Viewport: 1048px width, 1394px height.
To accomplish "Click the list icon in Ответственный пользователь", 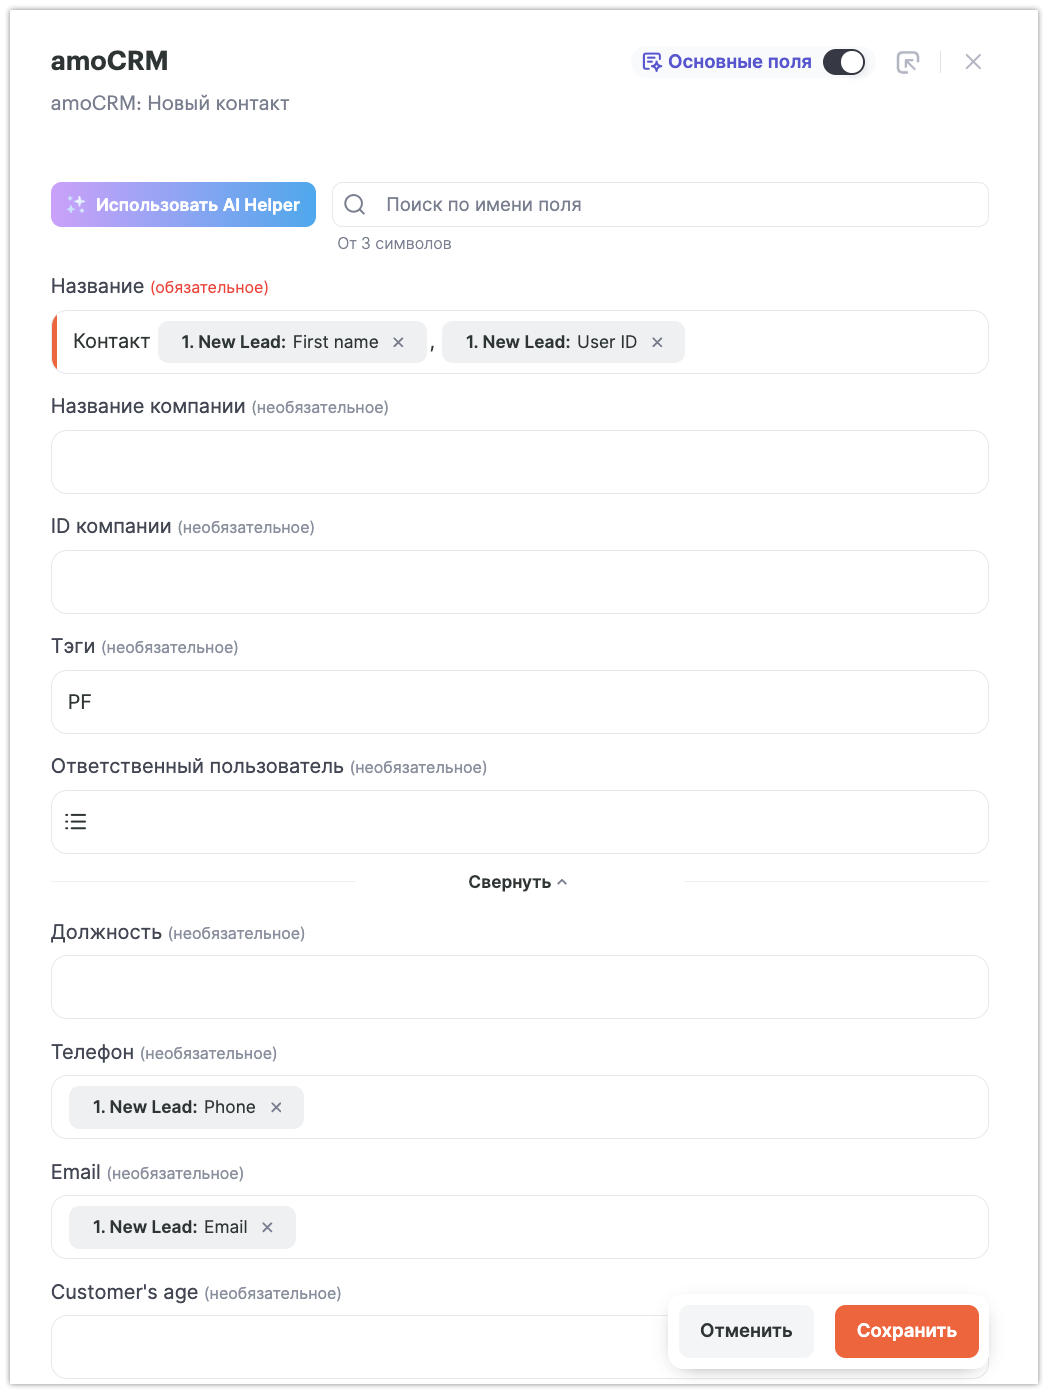I will (76, 822).
